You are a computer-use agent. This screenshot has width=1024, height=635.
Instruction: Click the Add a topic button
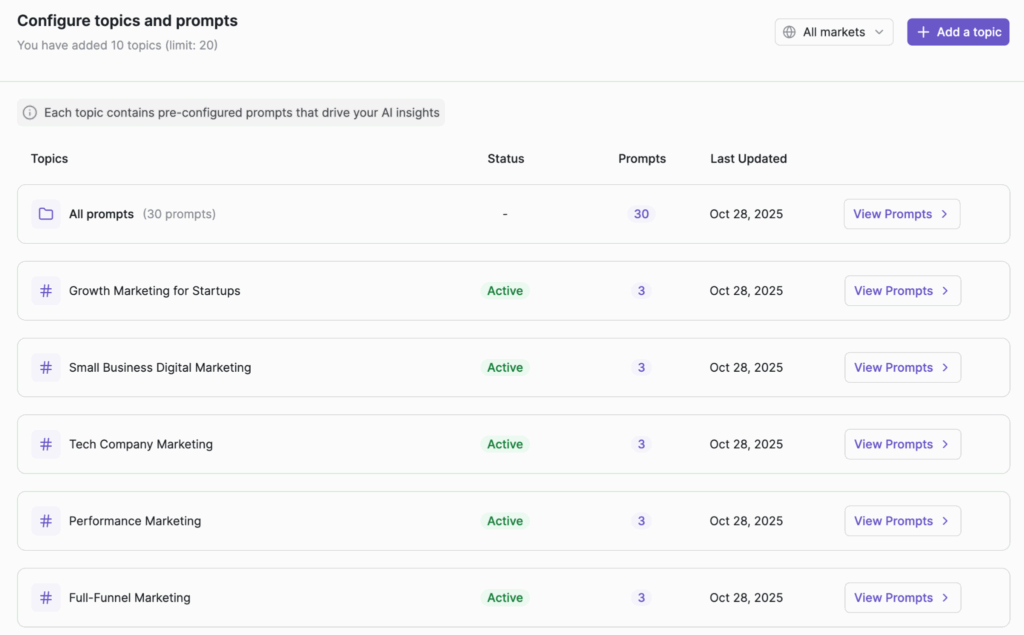tap(958, 32)
